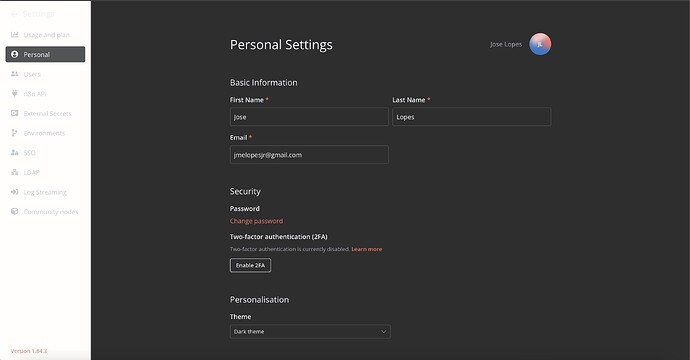Open the Dark theme selection box

click(310, 331)
